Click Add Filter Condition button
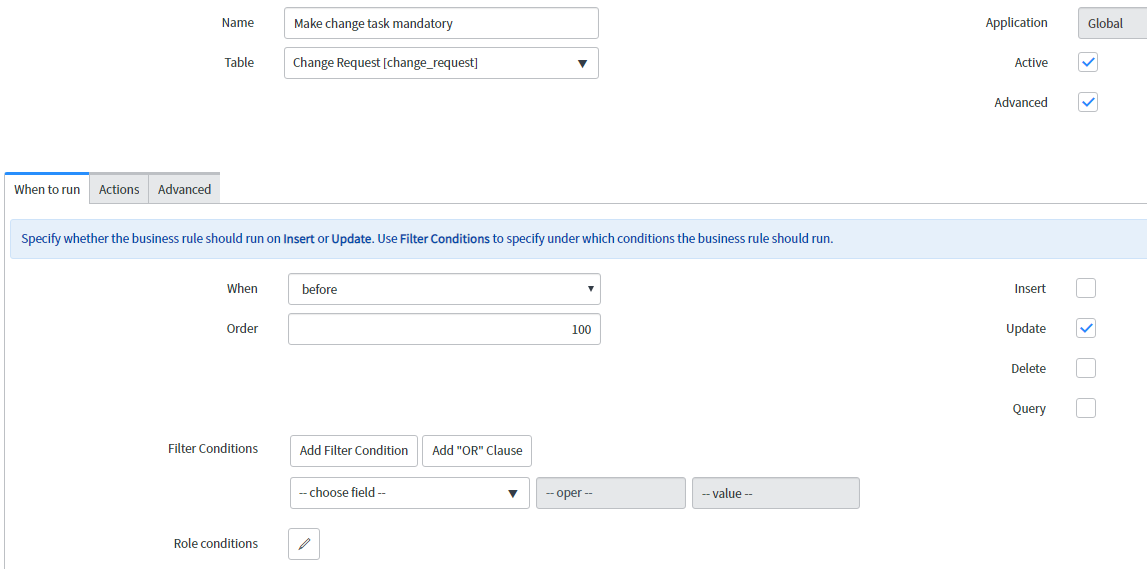This screenshot has height=569, width=1147. pyautogui.click(x=354, y=451)
